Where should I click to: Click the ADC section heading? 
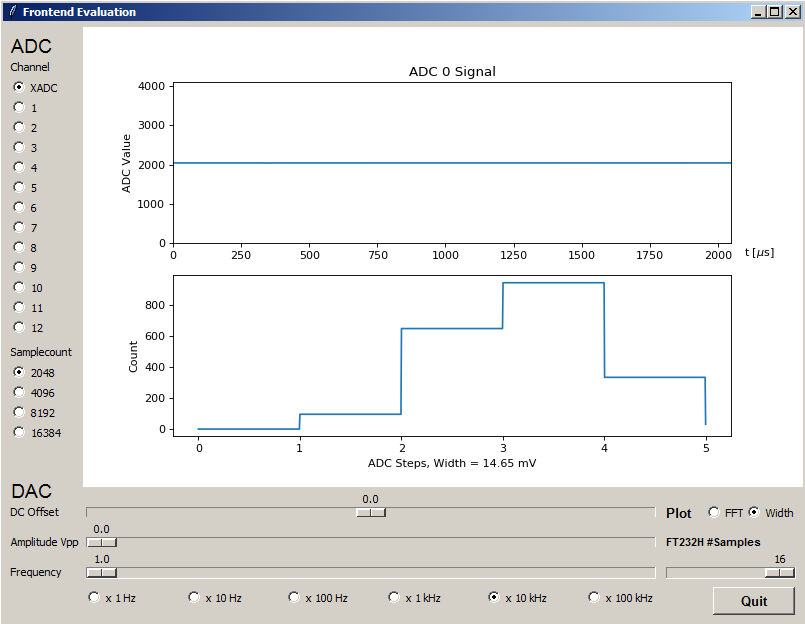click(x=31, y=46)
